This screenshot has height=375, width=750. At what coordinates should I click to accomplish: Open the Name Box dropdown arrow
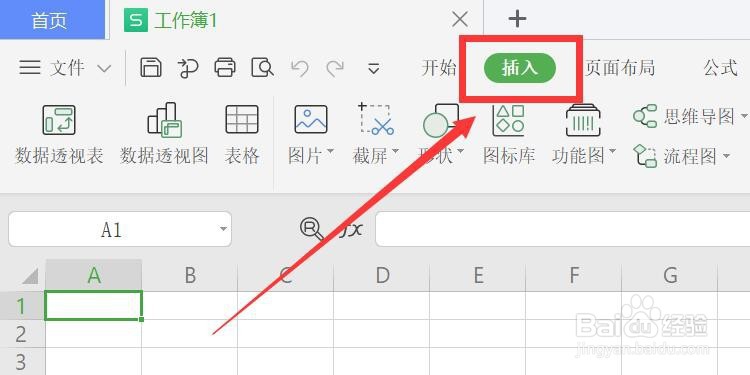click(223, 229)
